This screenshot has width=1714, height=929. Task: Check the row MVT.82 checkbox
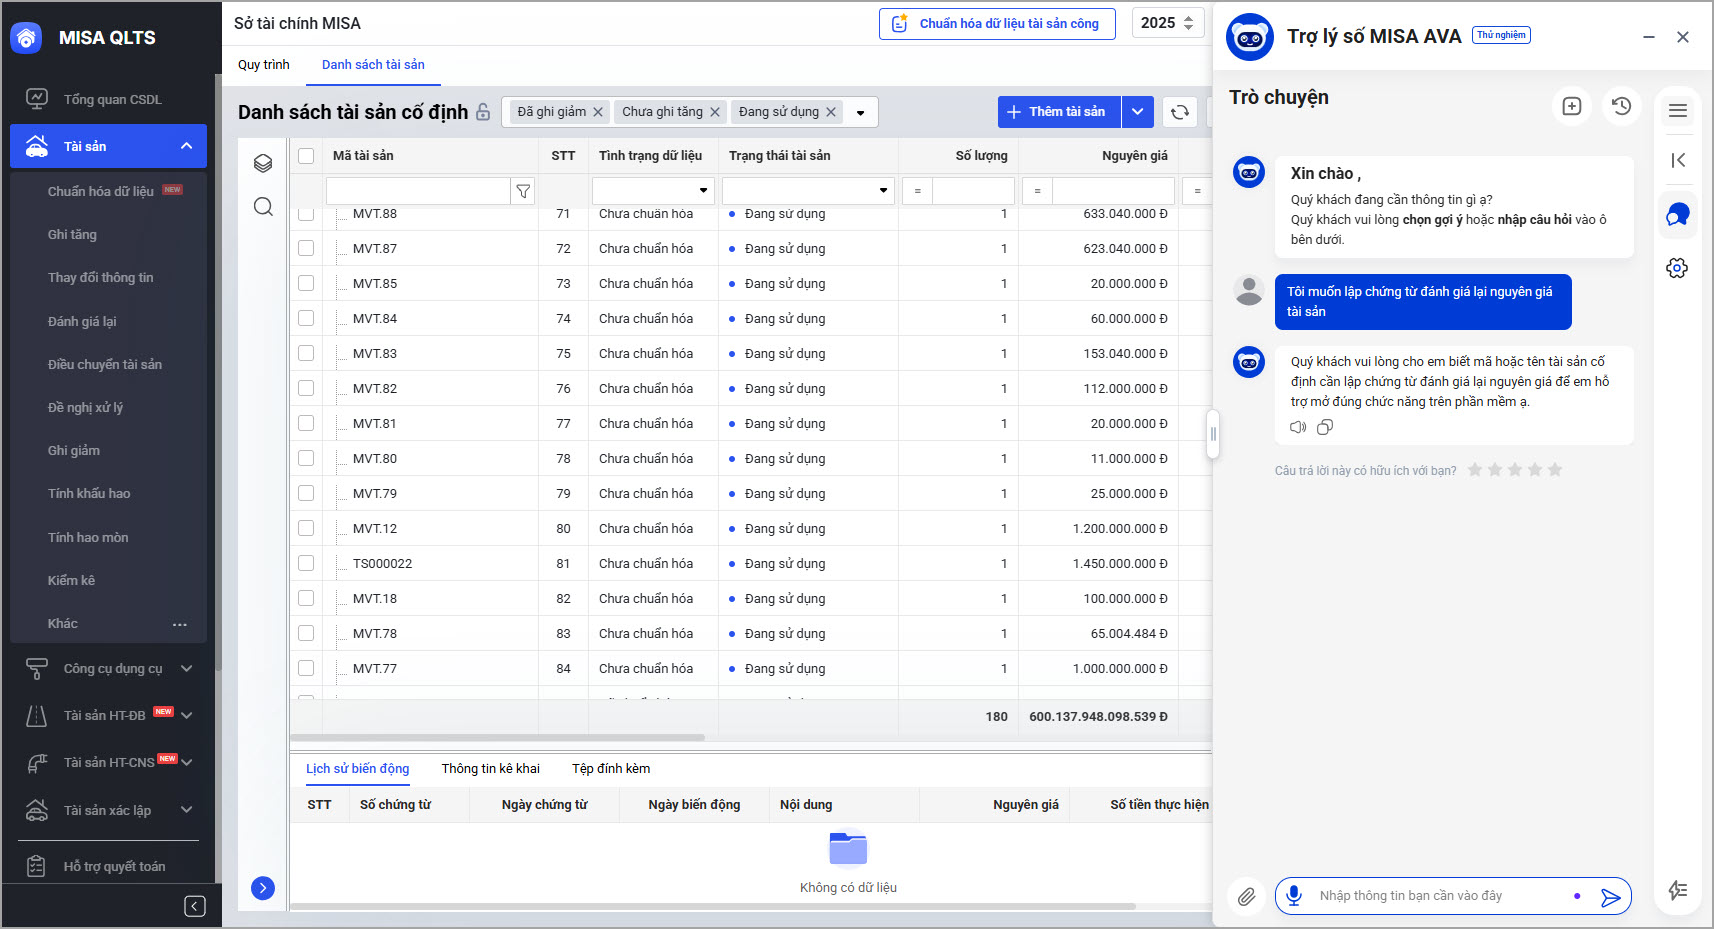pyautogui.click(x=306, y=388)
